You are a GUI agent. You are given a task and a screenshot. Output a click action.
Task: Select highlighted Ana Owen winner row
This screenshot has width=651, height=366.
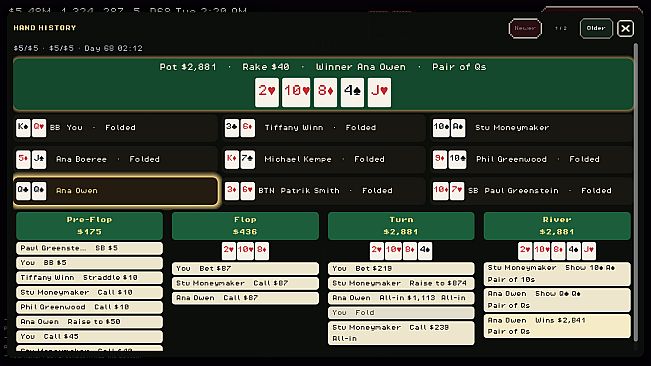point(115,190)
